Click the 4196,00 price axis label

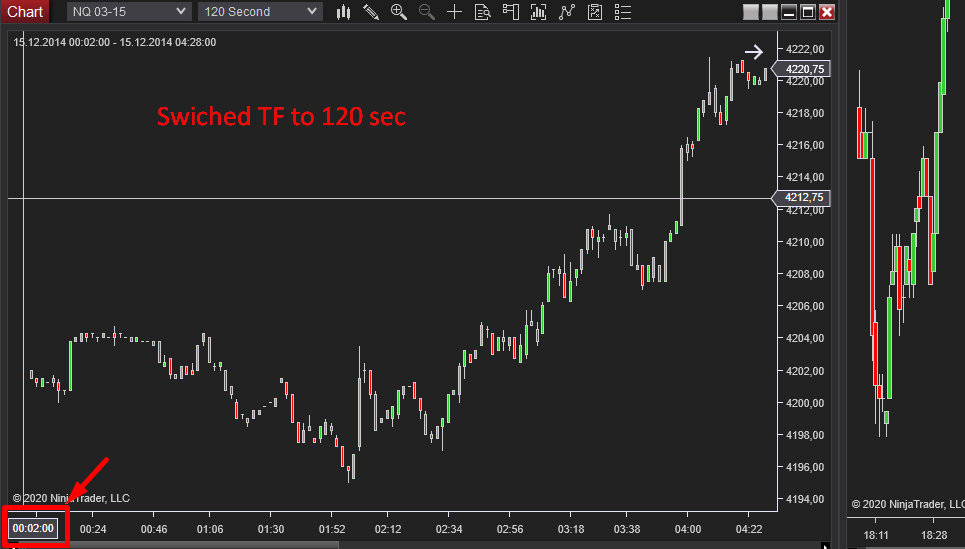(x=805, y=467)
